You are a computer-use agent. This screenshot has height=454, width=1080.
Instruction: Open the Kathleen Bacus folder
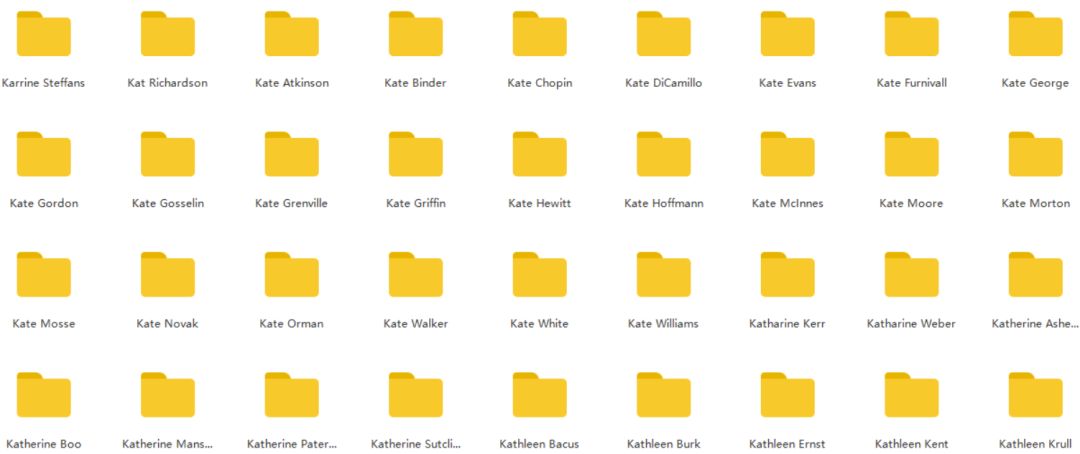pyautogui.click(x=539, y=395)
